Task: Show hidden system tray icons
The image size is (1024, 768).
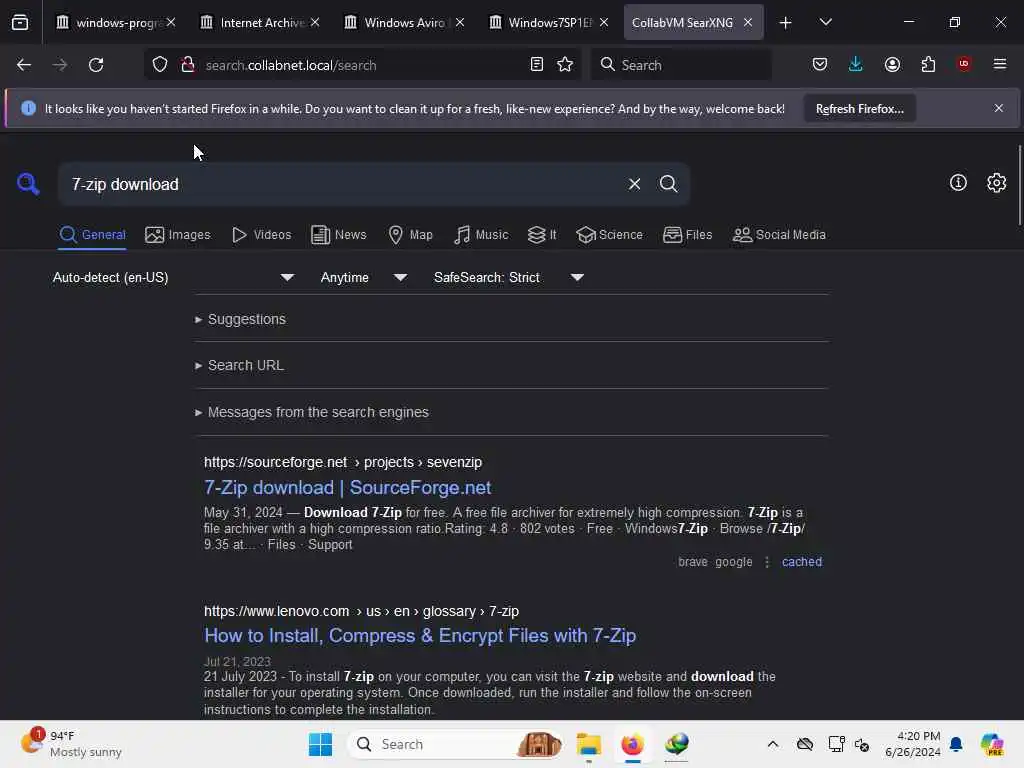Action: (x=773, y=744)
